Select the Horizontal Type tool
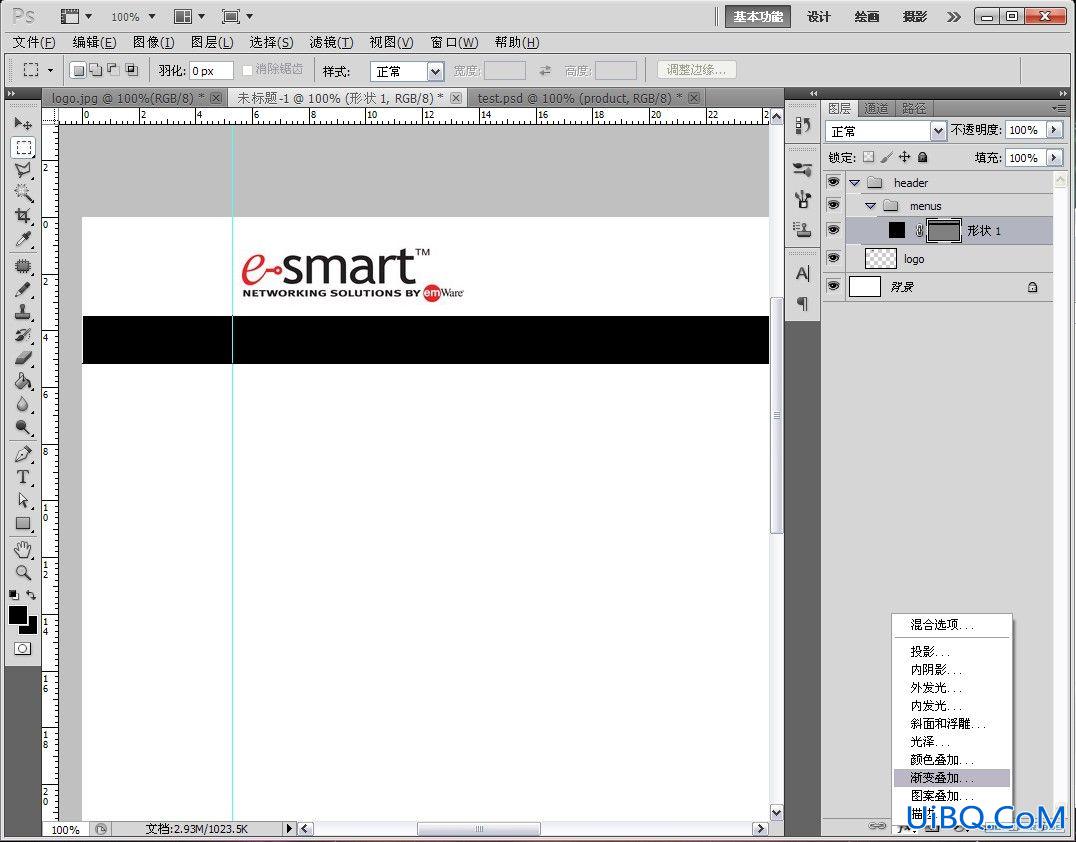1076x842 pixels. pos(23,477)
